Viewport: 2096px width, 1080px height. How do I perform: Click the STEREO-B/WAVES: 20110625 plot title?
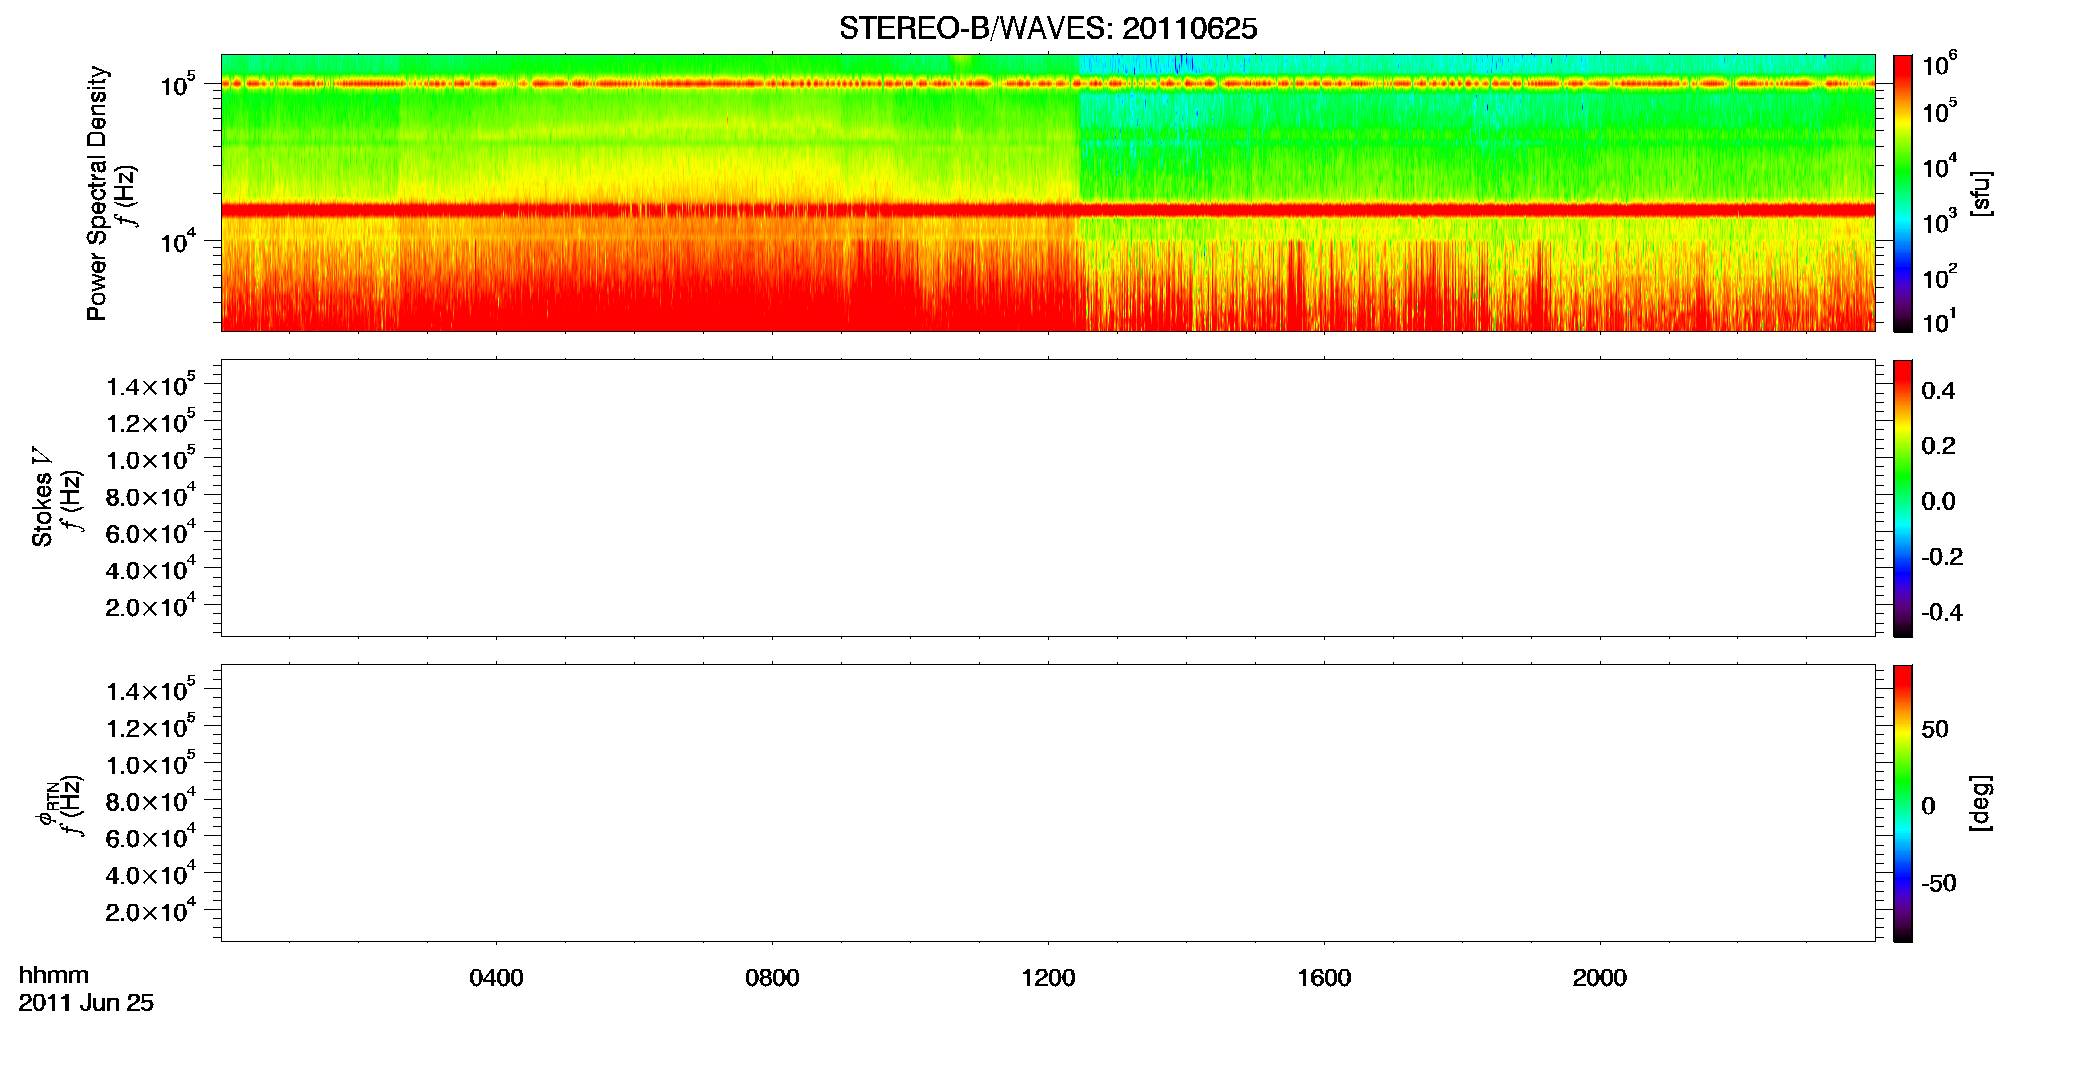(x=1048, y=28)
